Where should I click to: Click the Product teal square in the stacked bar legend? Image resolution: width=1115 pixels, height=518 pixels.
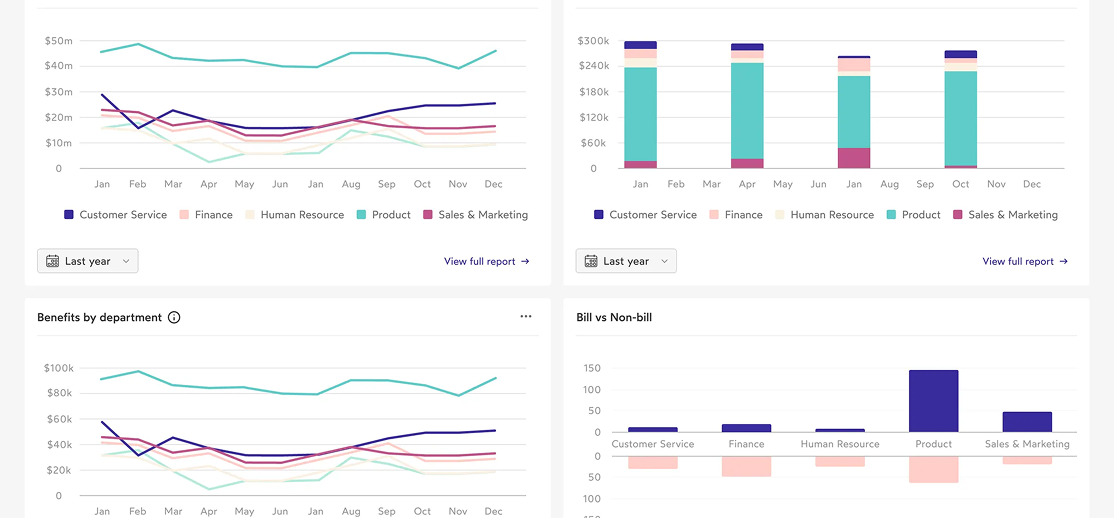(890, 215)
